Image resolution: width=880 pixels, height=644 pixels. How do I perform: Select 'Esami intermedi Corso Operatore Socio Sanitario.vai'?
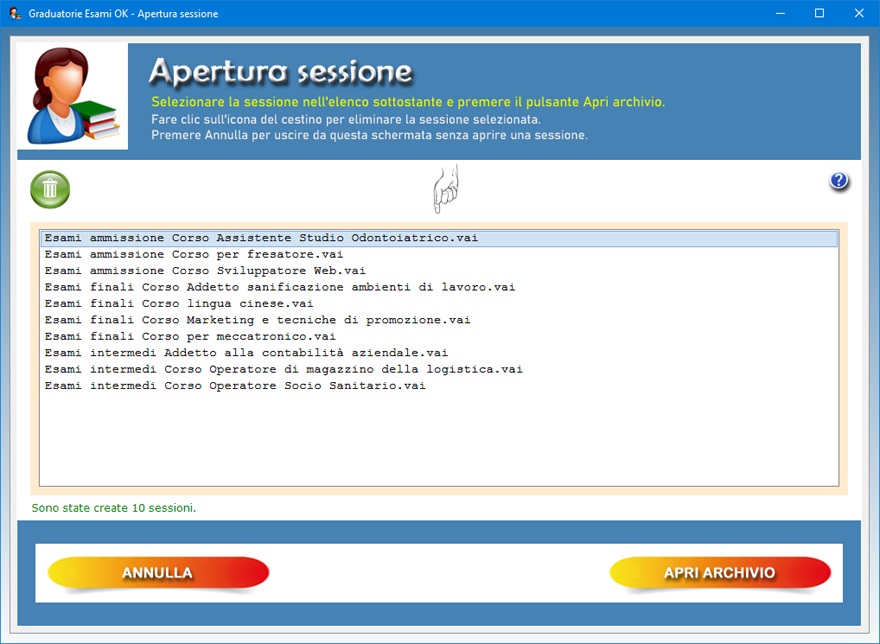(x=439, y=386)
